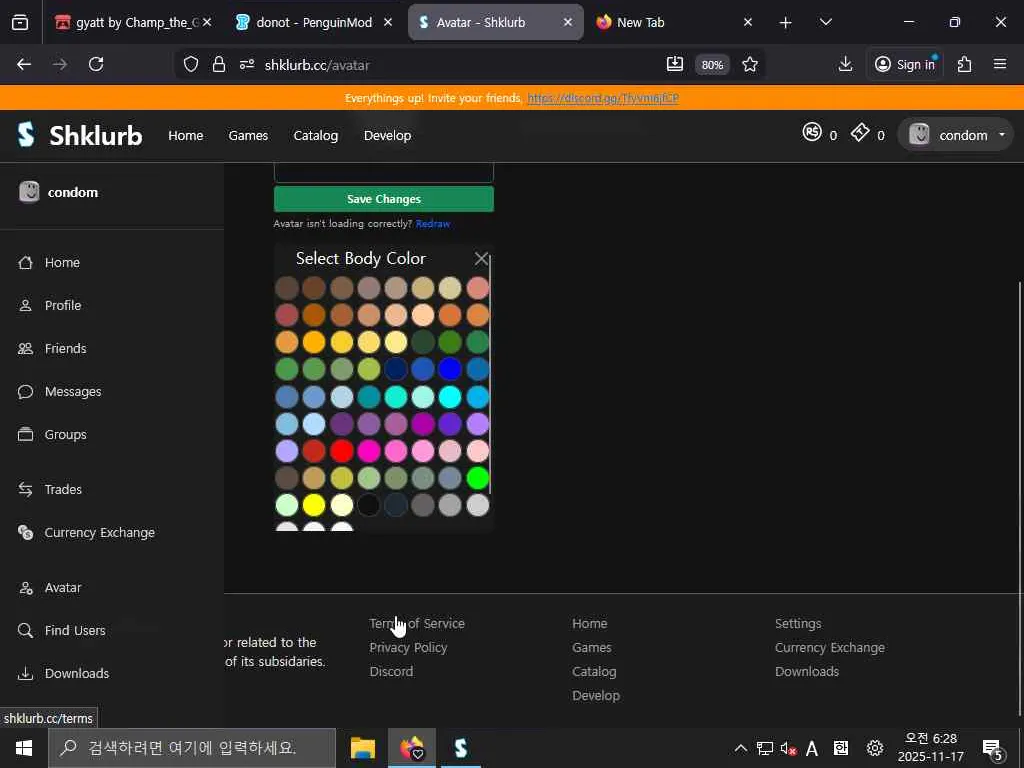
Task: Click the green Save Changes button
Action: pos(384,199)
